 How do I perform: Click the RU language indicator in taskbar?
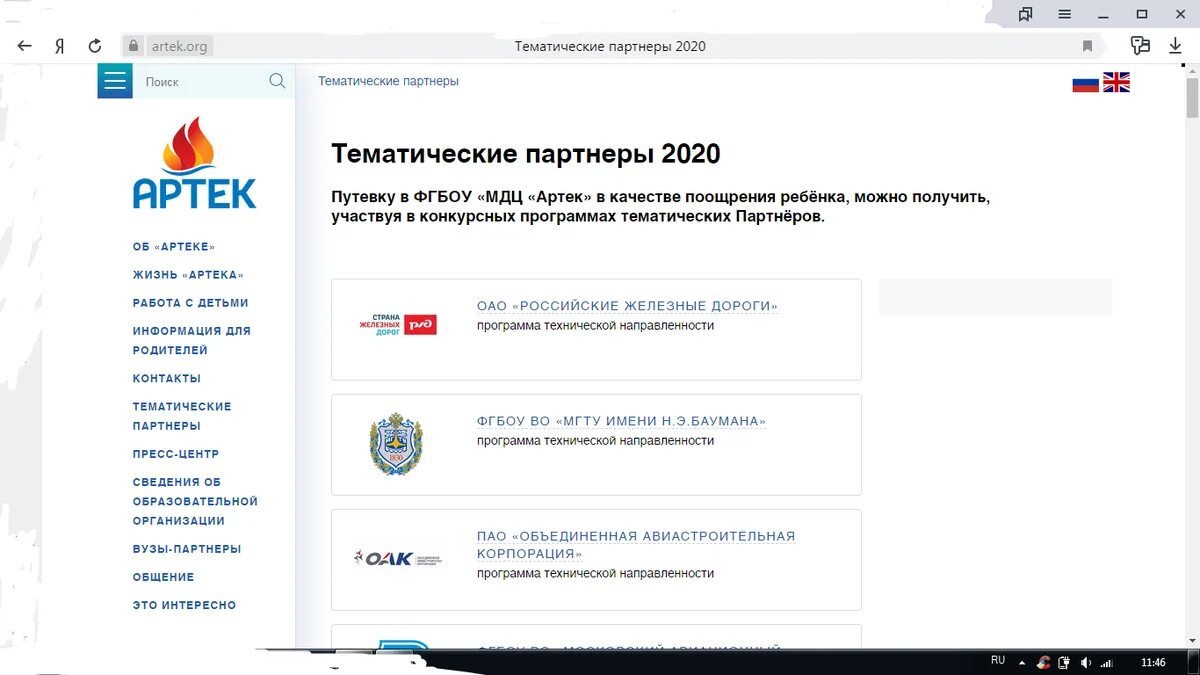[998, 661]
